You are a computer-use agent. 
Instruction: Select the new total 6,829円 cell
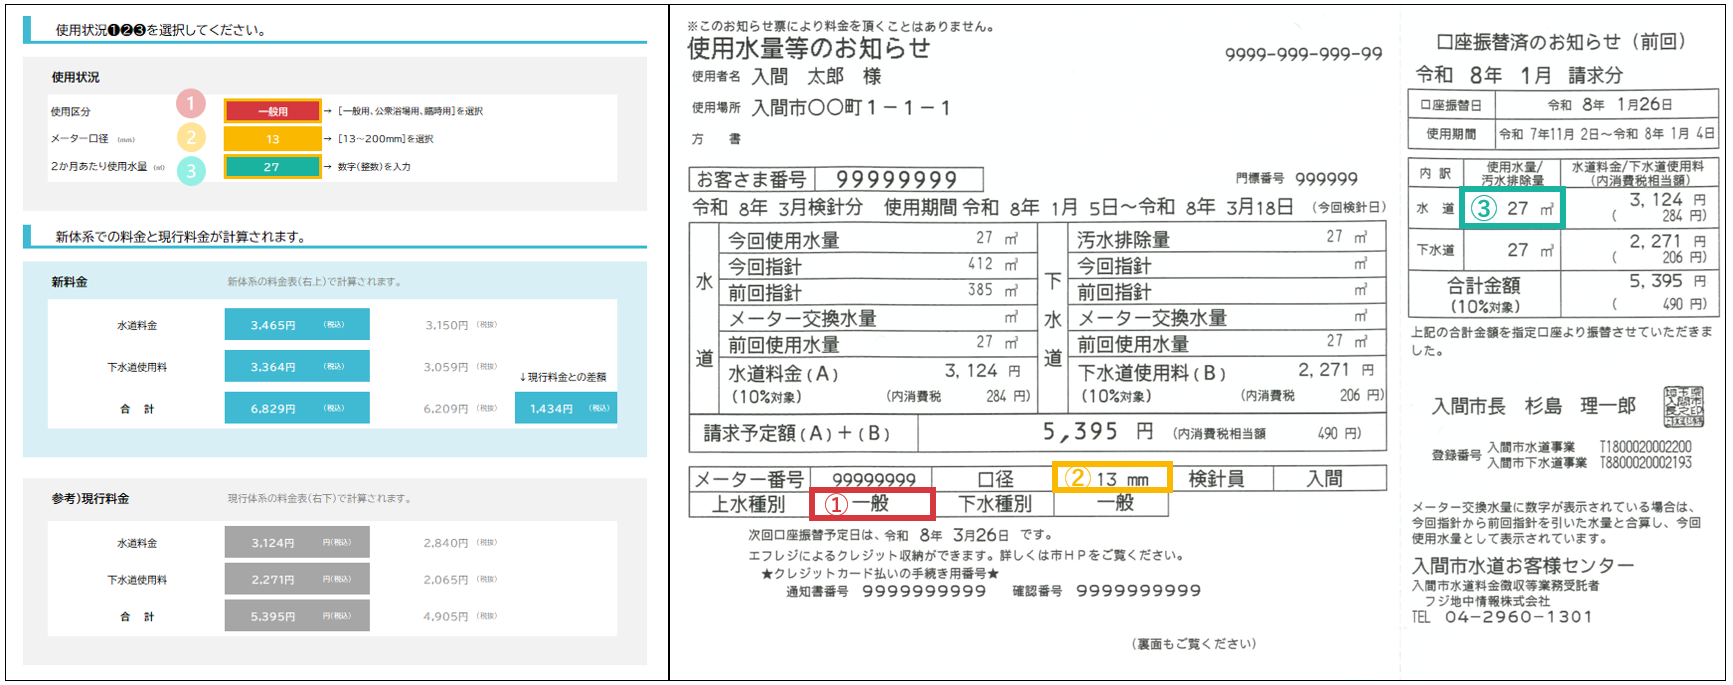pos(297,409)
